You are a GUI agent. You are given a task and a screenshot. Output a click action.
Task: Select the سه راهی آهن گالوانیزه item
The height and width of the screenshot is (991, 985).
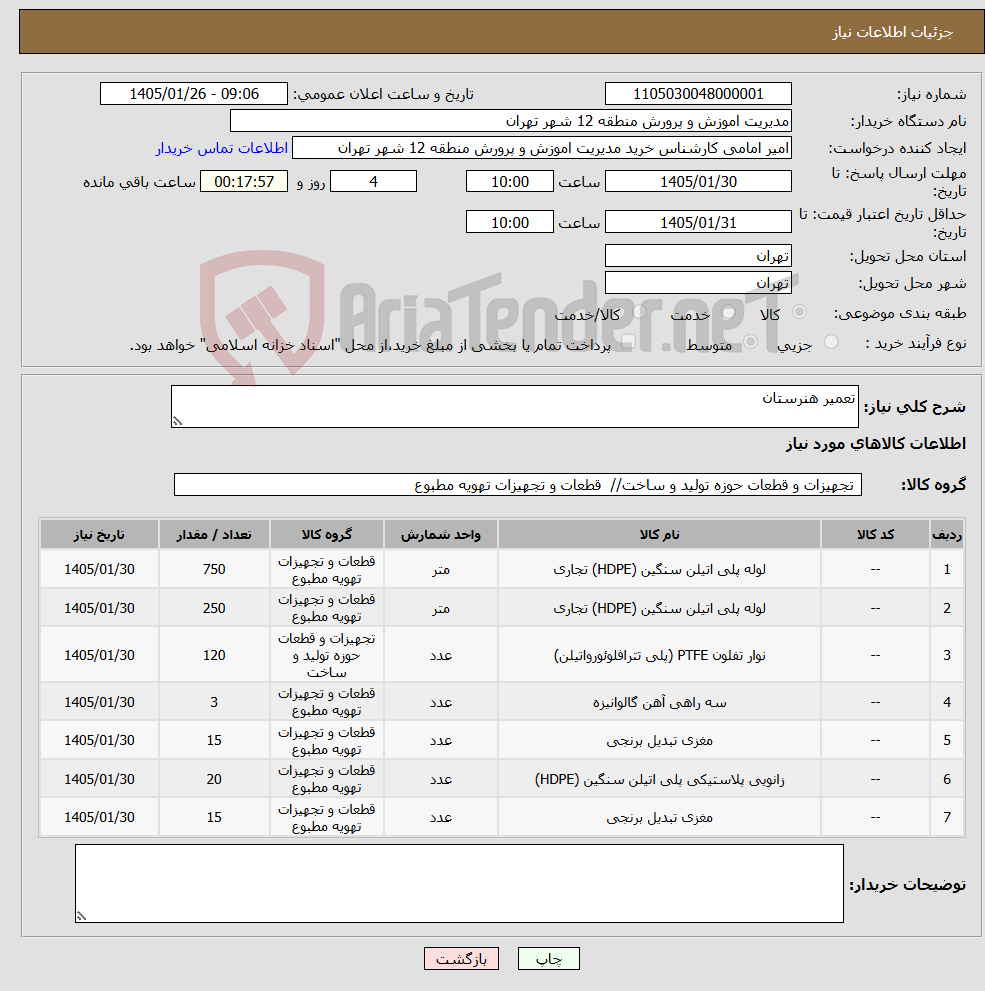tap(659, 702)
